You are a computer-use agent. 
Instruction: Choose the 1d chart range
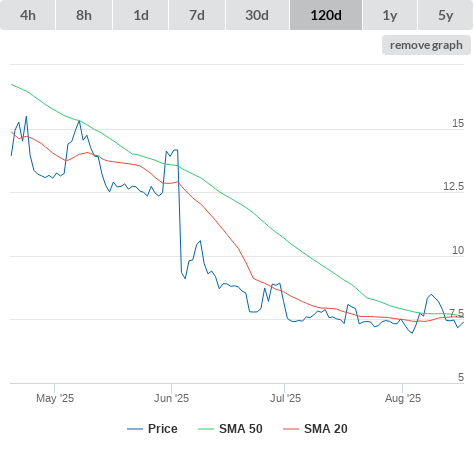pyautogui.click(x=141, y=15)
